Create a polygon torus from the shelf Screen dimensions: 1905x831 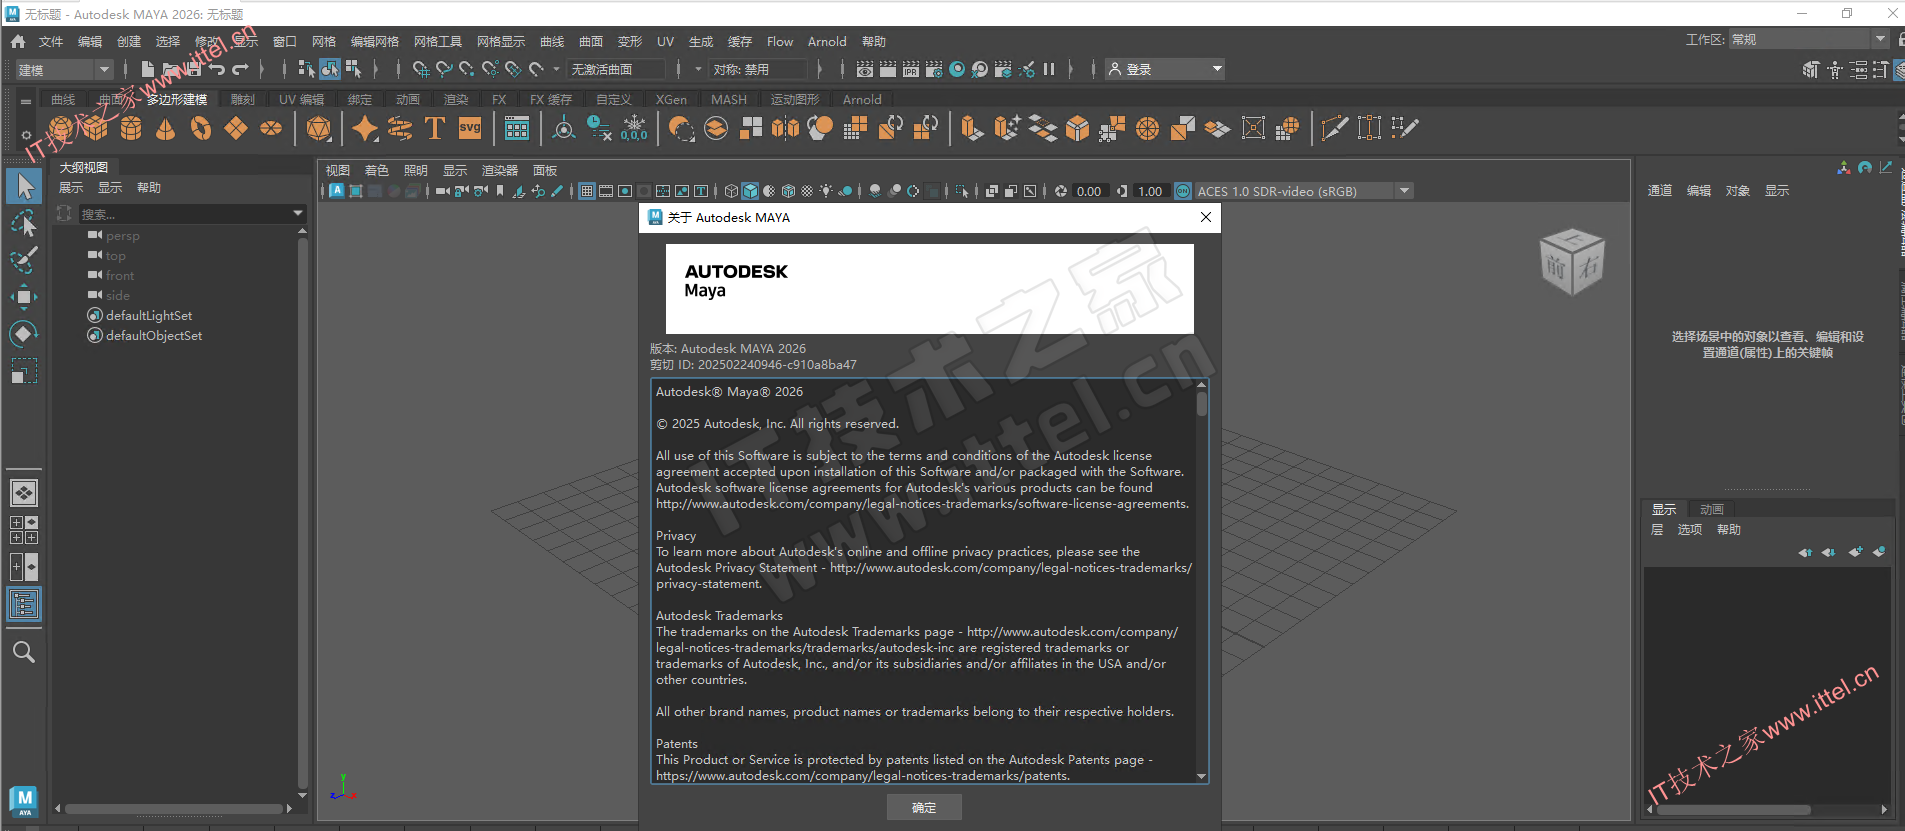click(x=201, y=128)
